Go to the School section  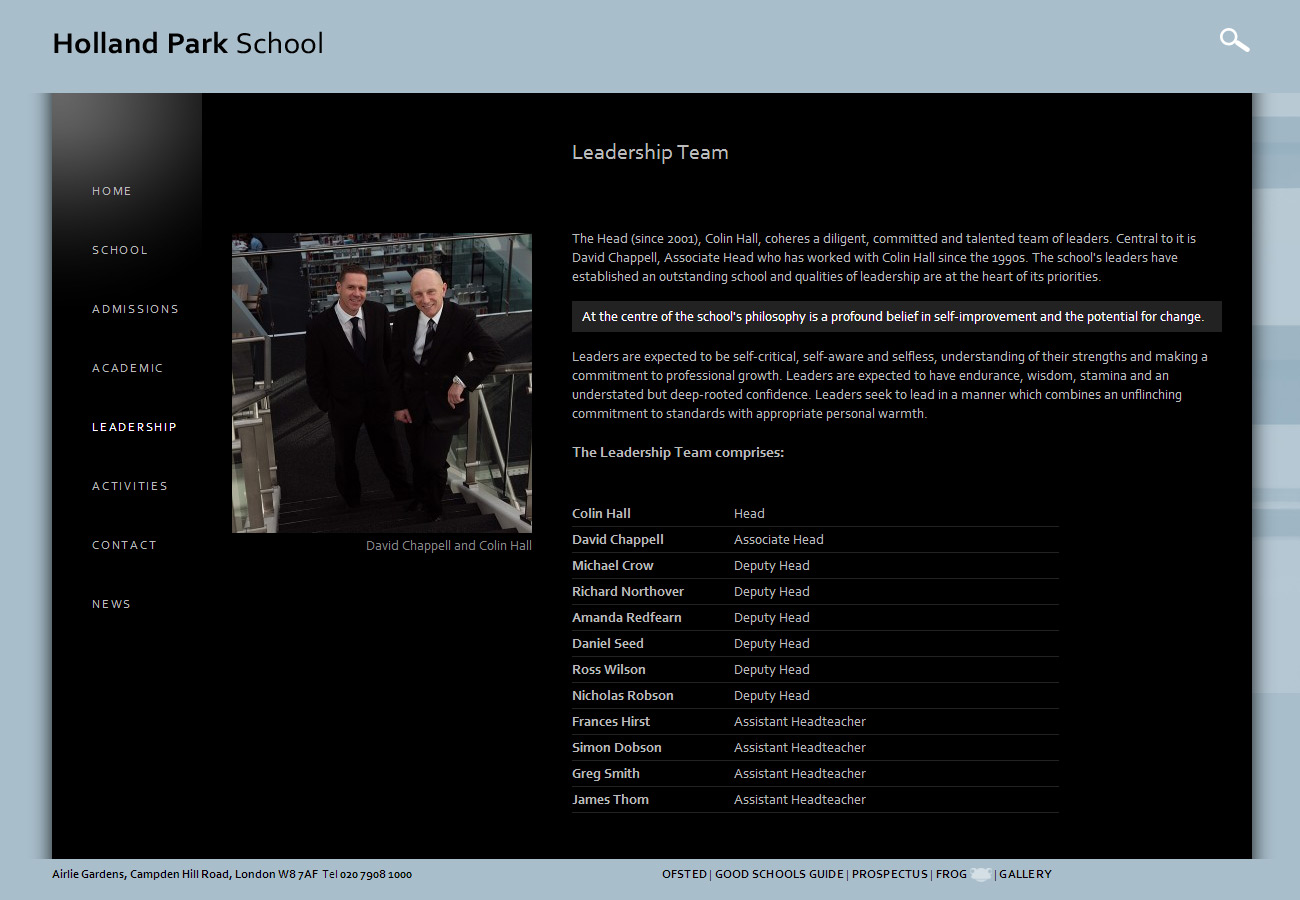pyautogui.click(x=120, y=250)
